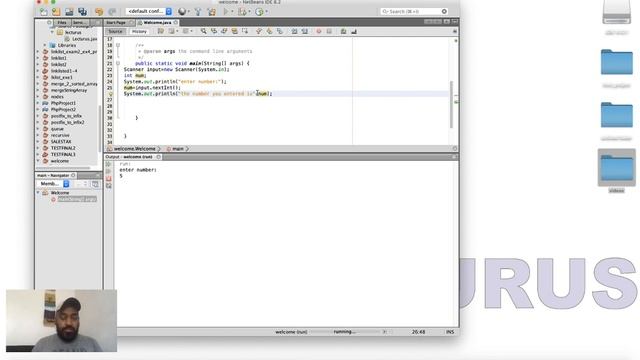Select the SALESTAX project
The width and height of the screenshot is (640, 360).
(x=61, y=142)
